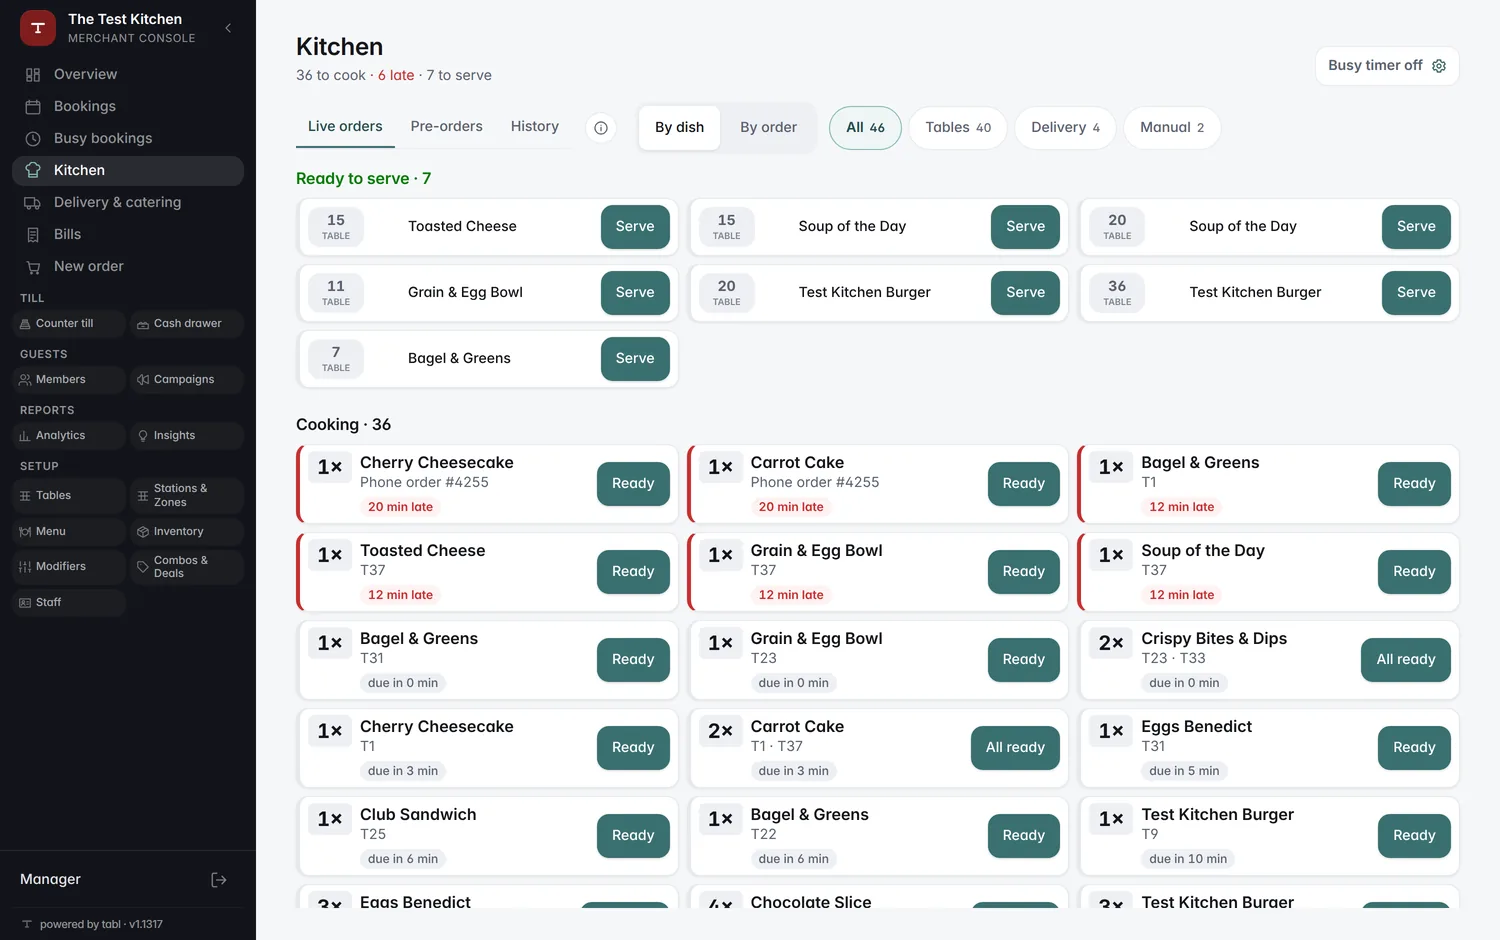Open the Bills receipt icon
1500x940 pixels.
(x=33, y=235)
